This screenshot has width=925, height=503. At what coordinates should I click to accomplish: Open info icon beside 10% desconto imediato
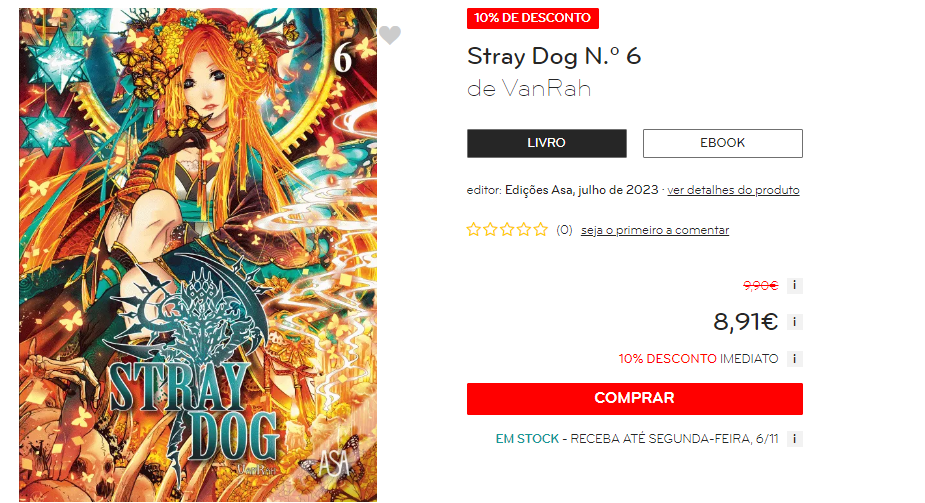(x=795, y=359)
